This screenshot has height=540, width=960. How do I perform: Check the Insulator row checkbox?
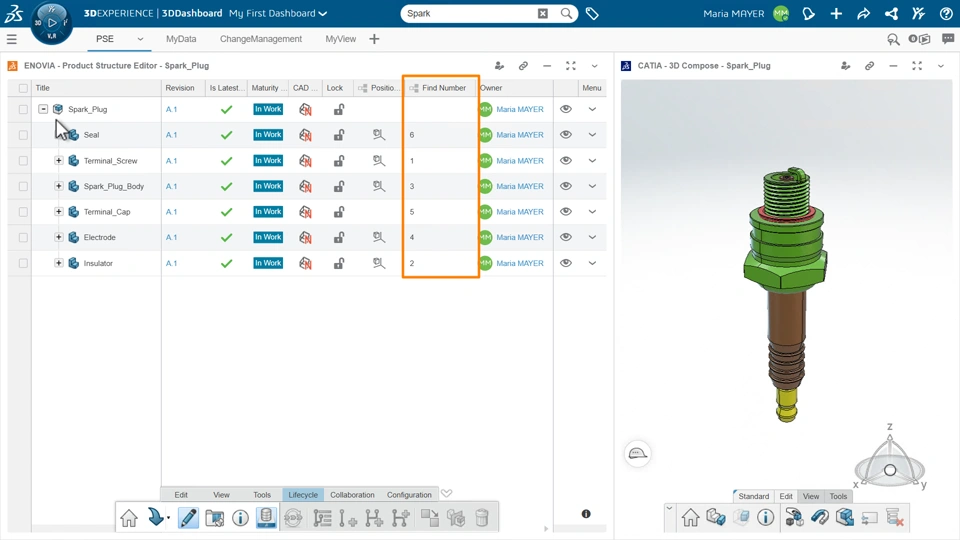click(x=23, y=263)
